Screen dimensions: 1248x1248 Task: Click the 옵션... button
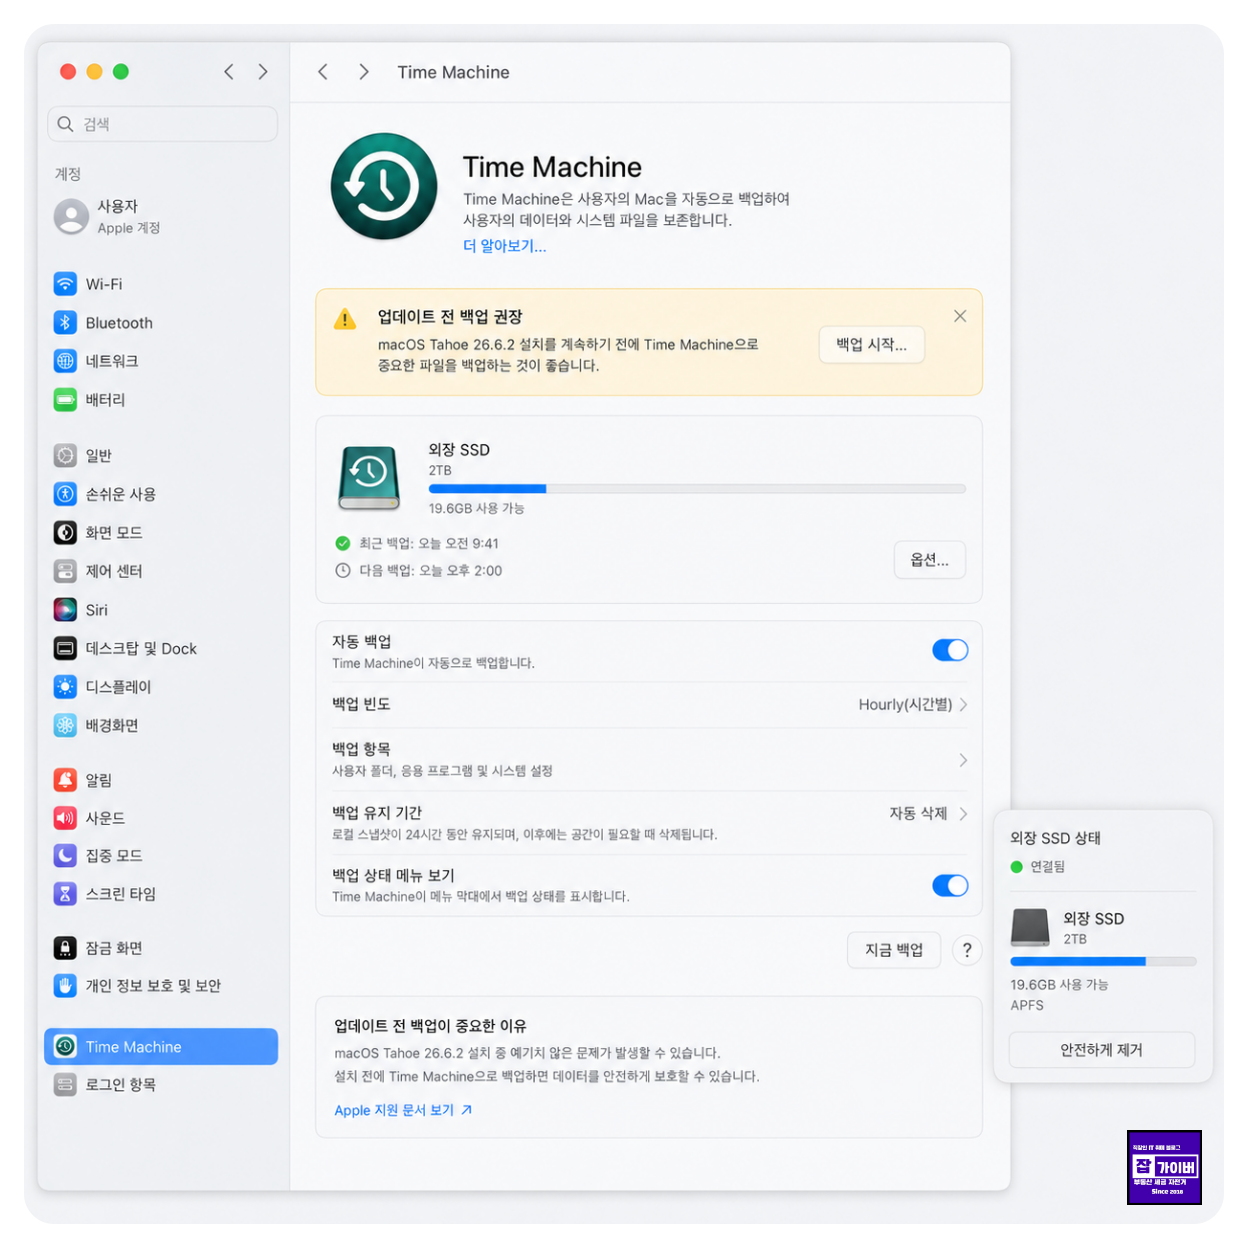[930, 560]
